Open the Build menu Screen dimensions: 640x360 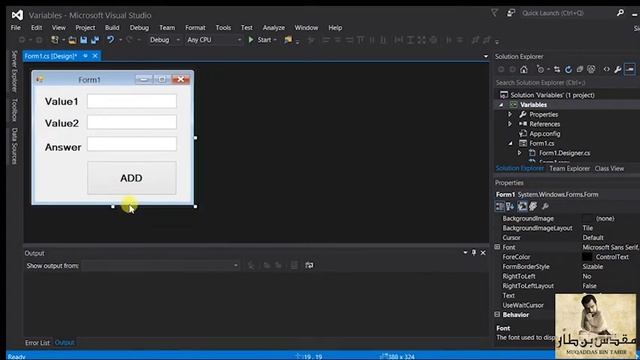click(112, 28)
